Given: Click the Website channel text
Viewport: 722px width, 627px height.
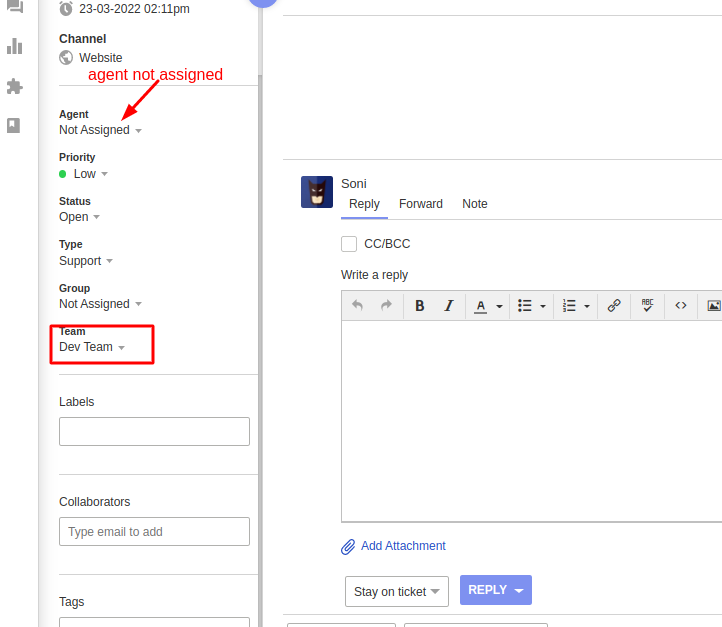Looking at the screenshot, I should [100, 58].
